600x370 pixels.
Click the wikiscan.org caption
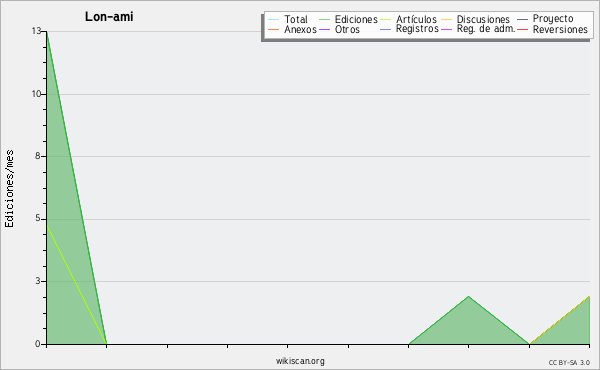pos(300,361)
